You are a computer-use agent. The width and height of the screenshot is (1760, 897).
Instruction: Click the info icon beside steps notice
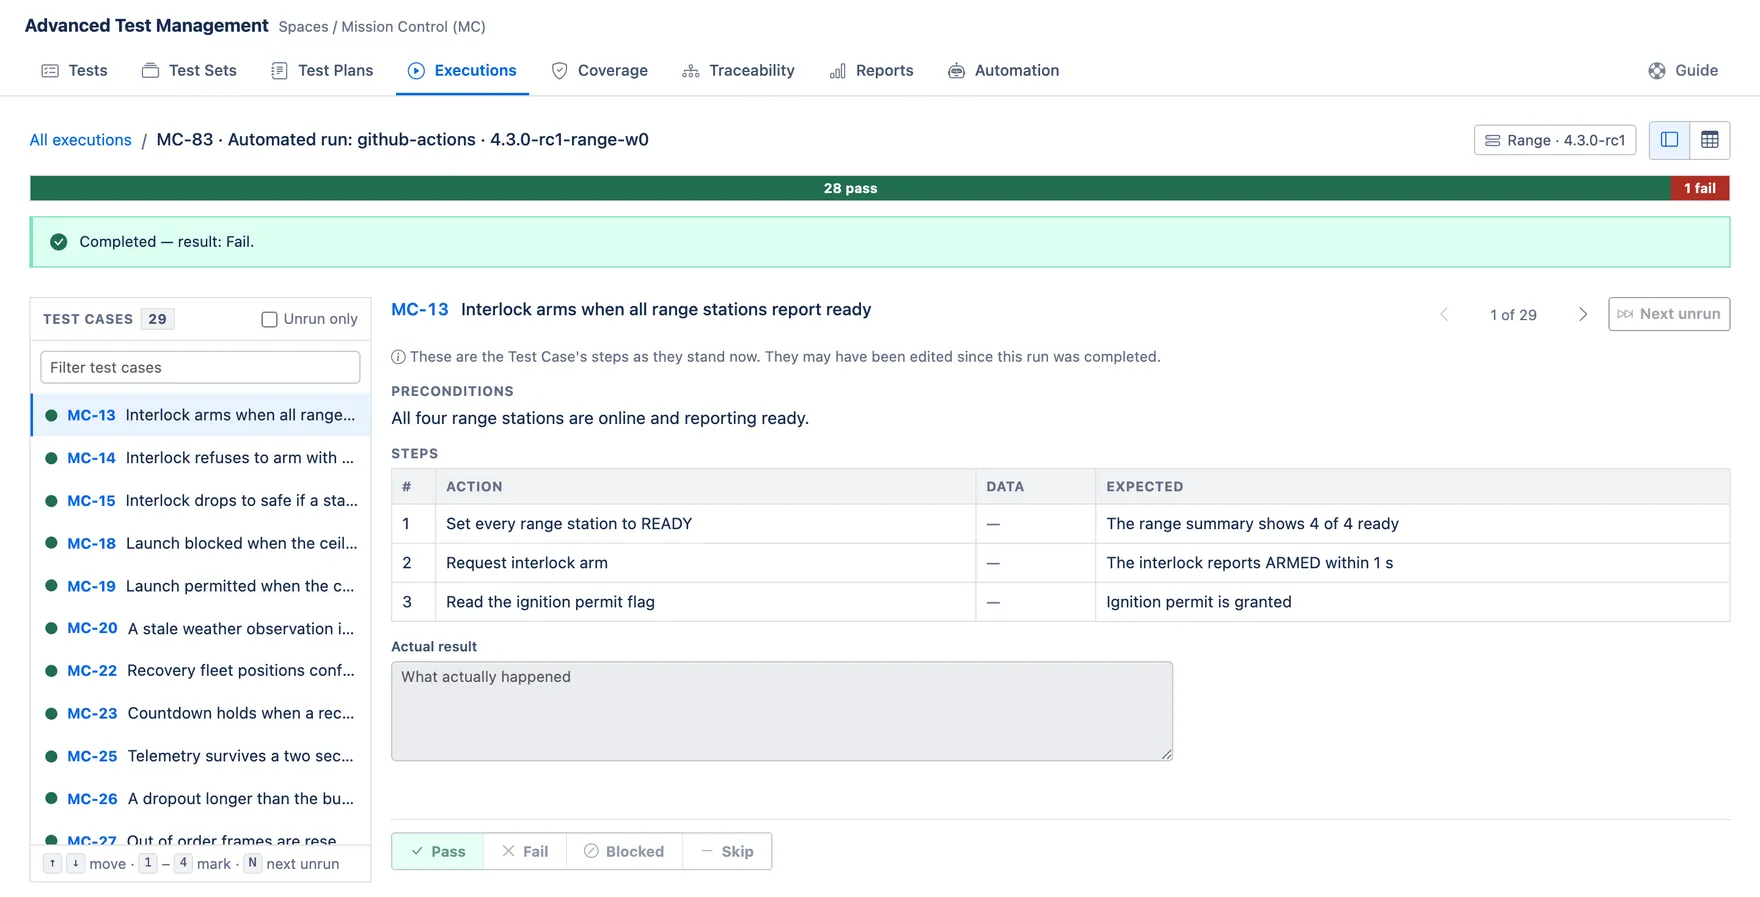click(398, 357)
